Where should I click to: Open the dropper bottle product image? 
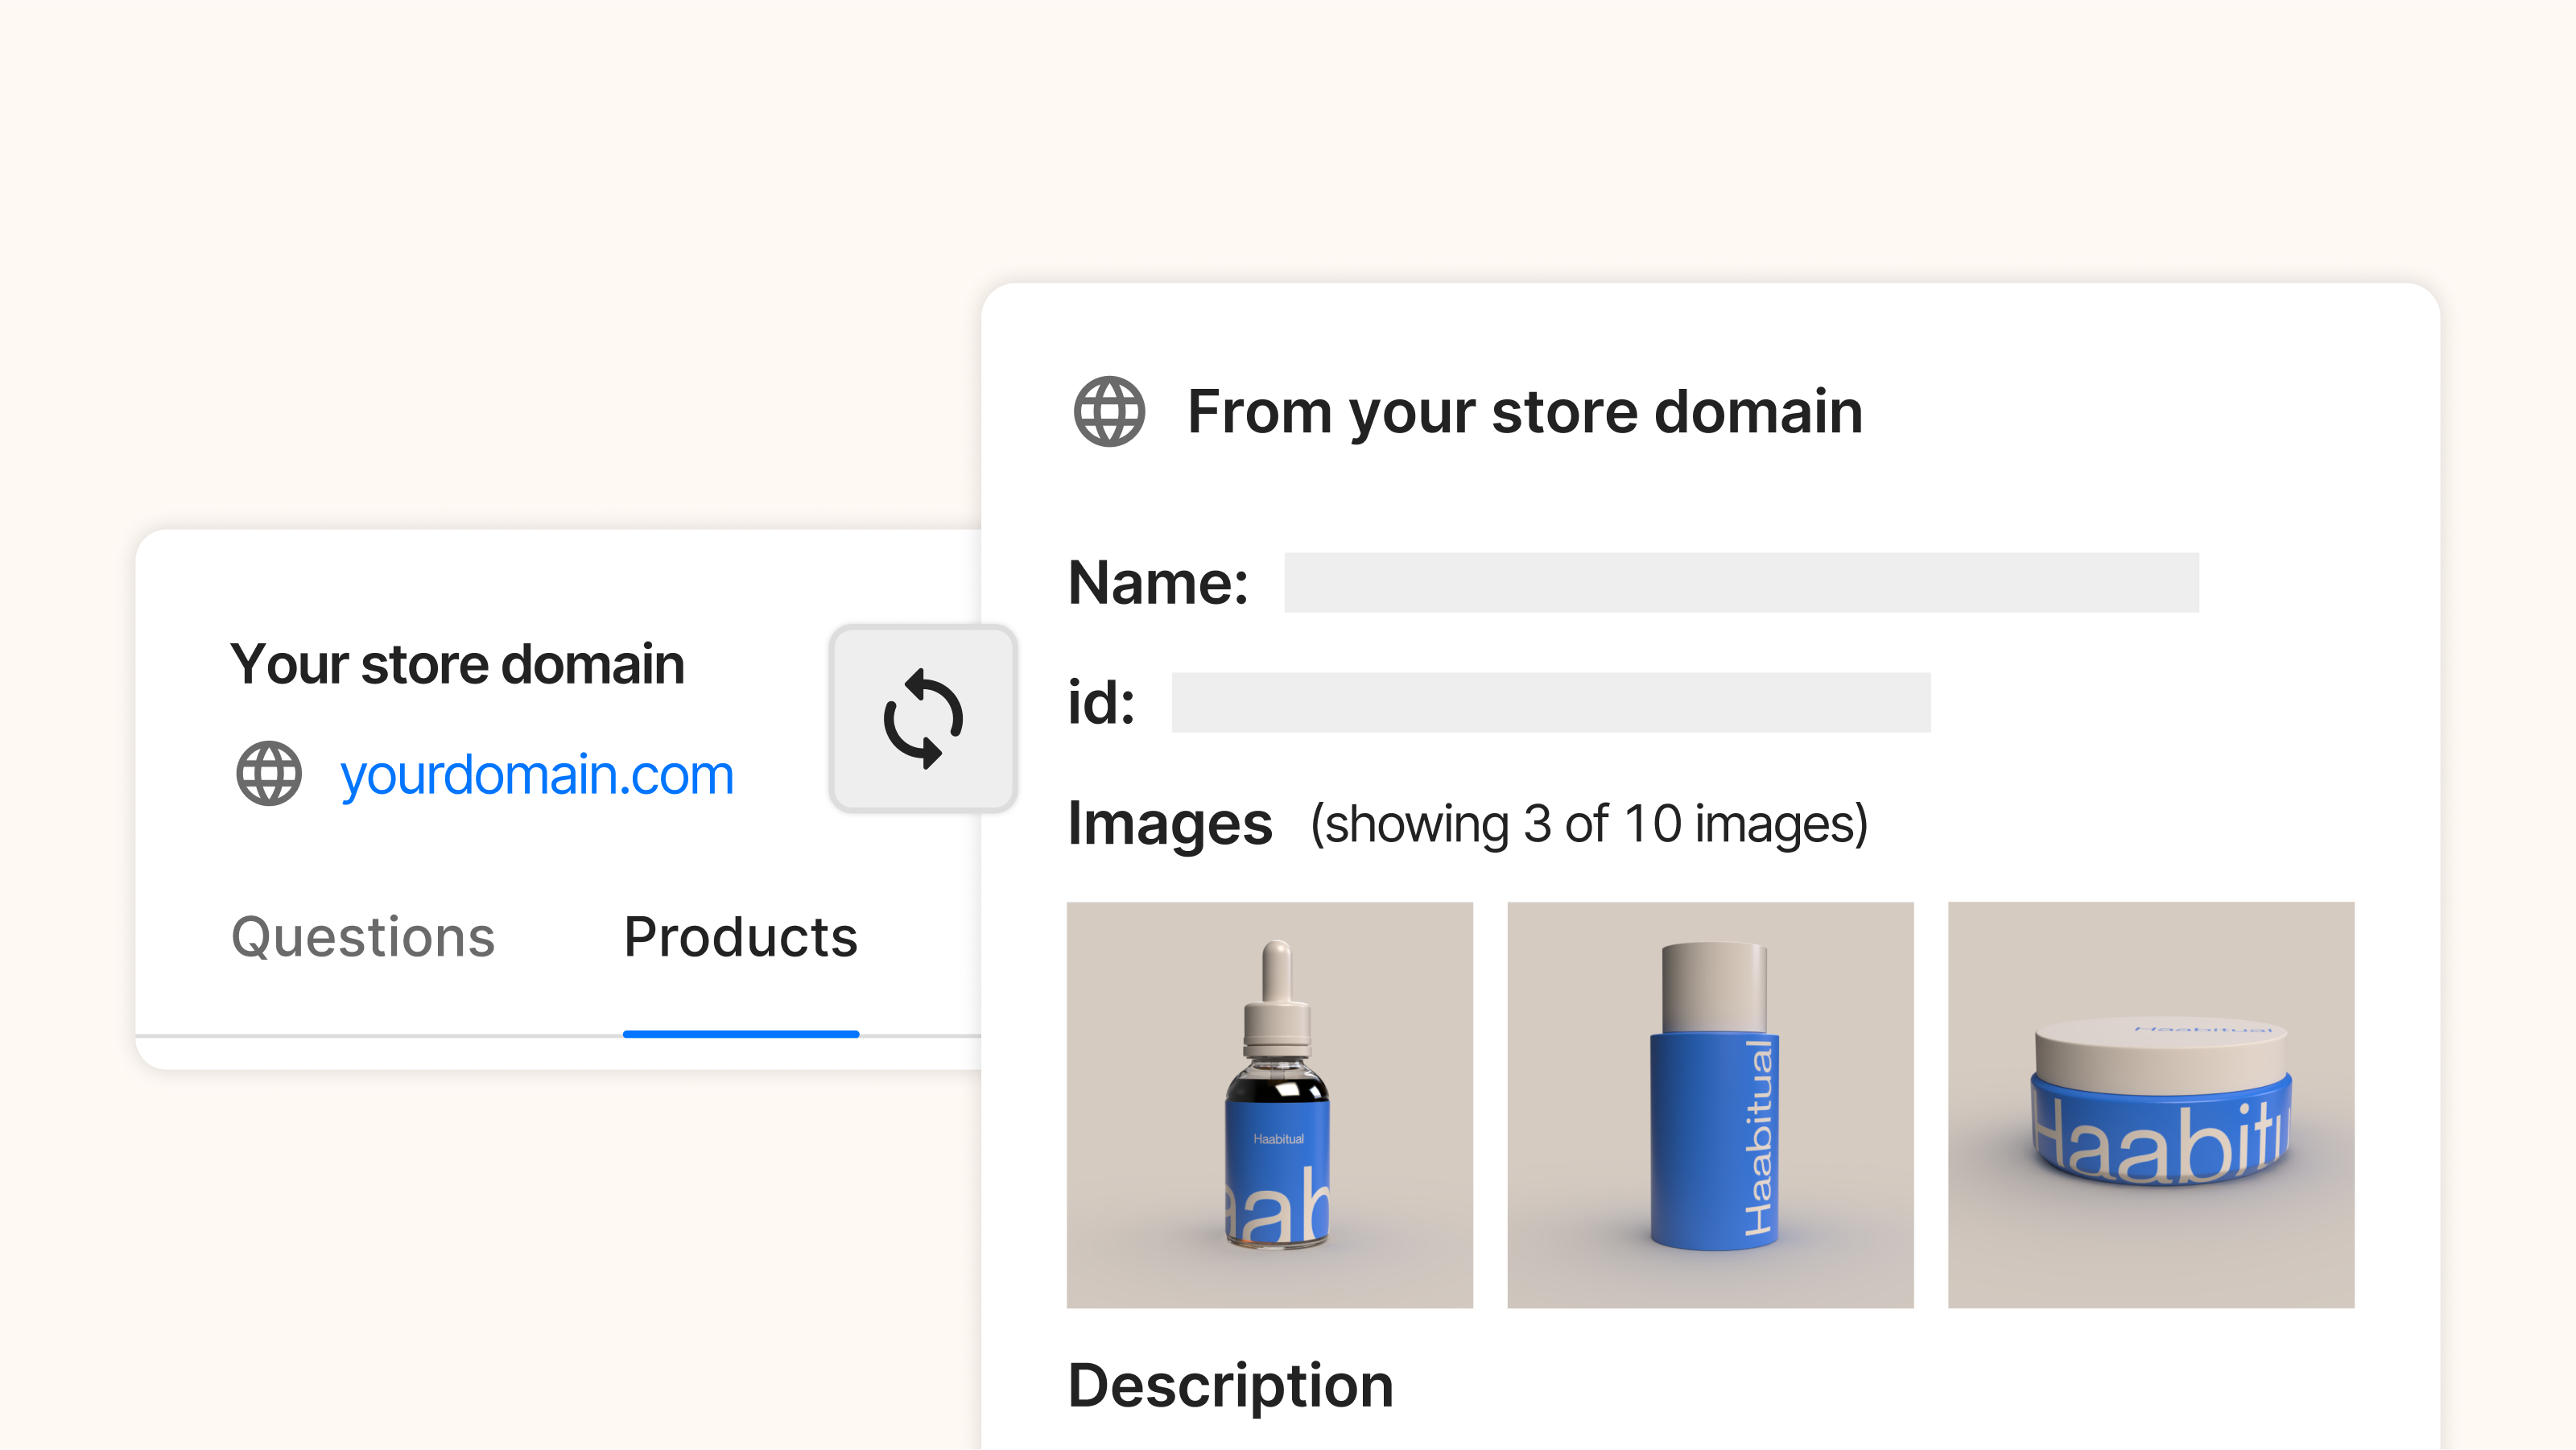pyautogui.click(x=1269, y=1104)
